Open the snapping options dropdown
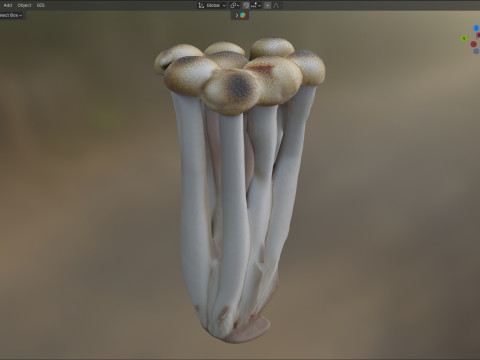The width and height of the screenshot is (480, 360). point(256,5)
